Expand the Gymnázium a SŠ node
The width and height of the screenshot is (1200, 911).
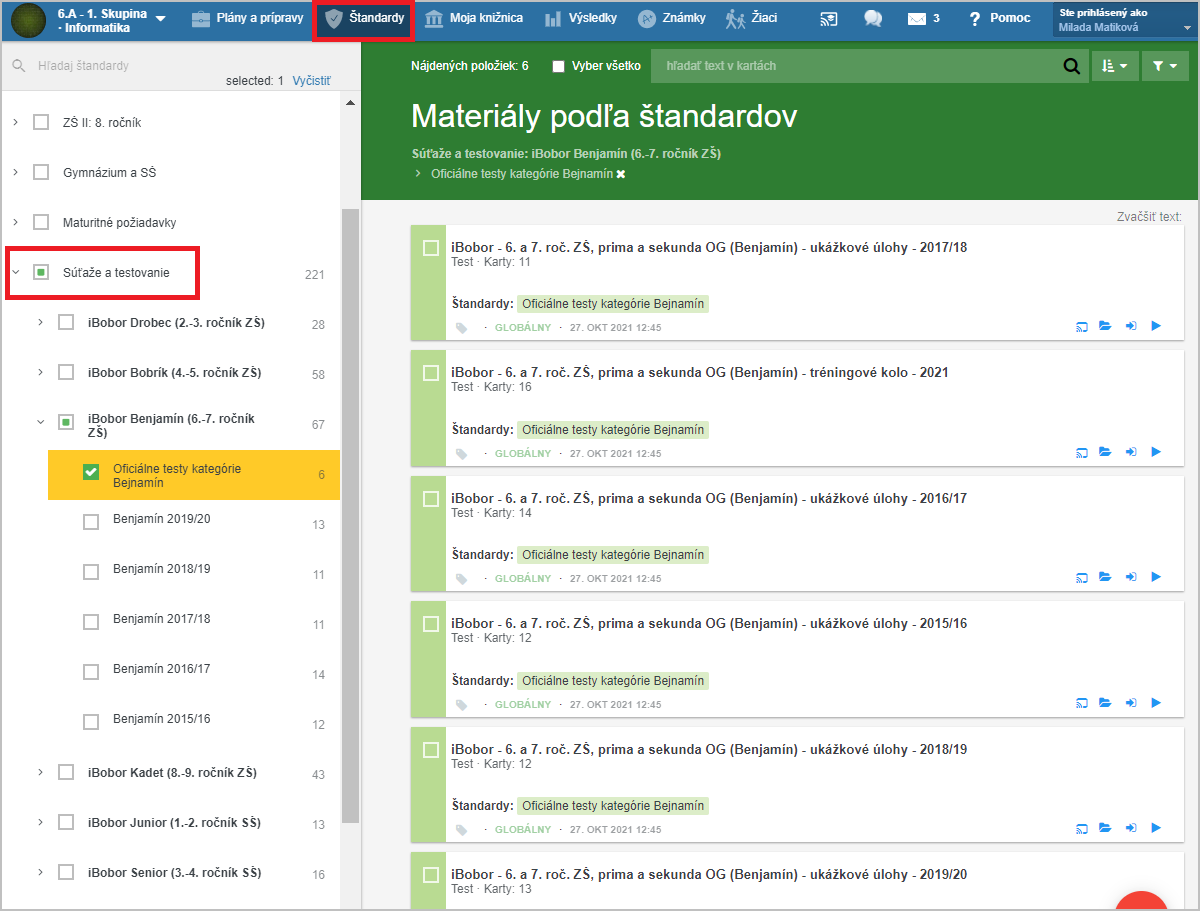[x=15, y=172]
